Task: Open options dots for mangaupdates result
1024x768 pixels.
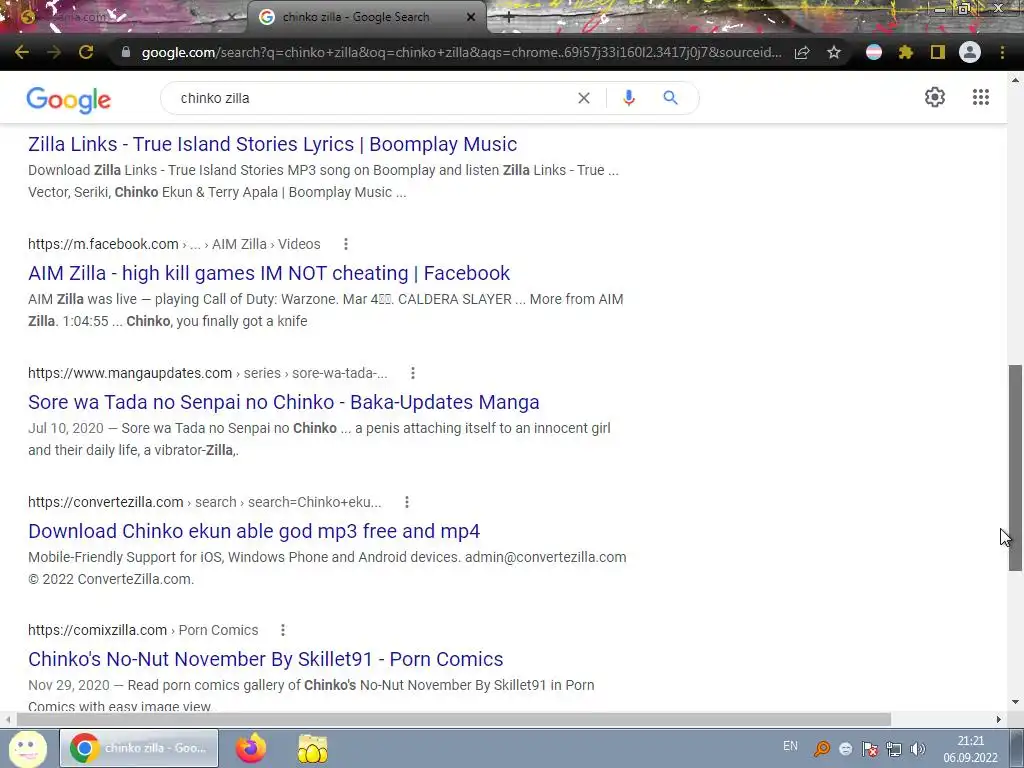Action: click(x=413, y=373)
